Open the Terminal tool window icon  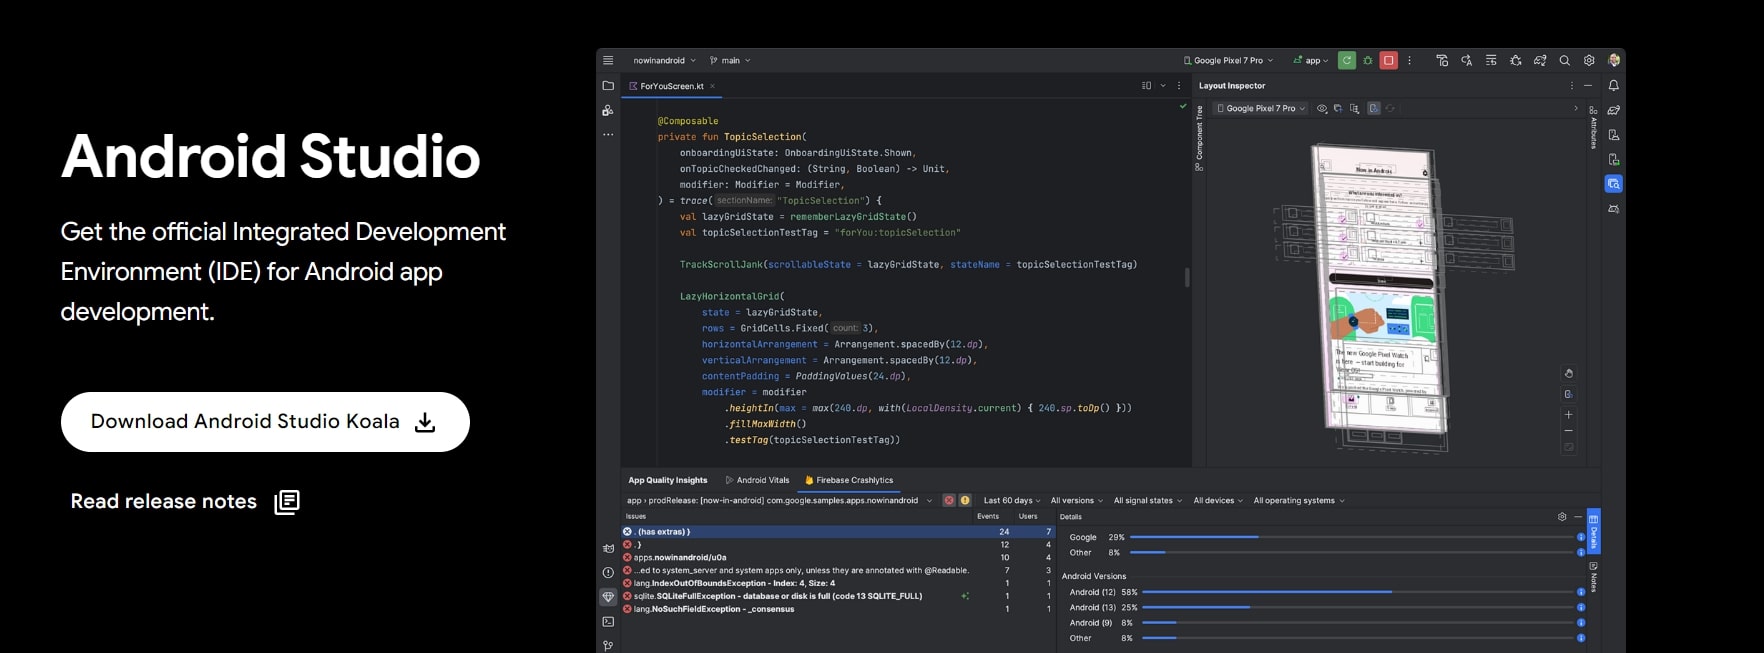click(x=608, y=621)
